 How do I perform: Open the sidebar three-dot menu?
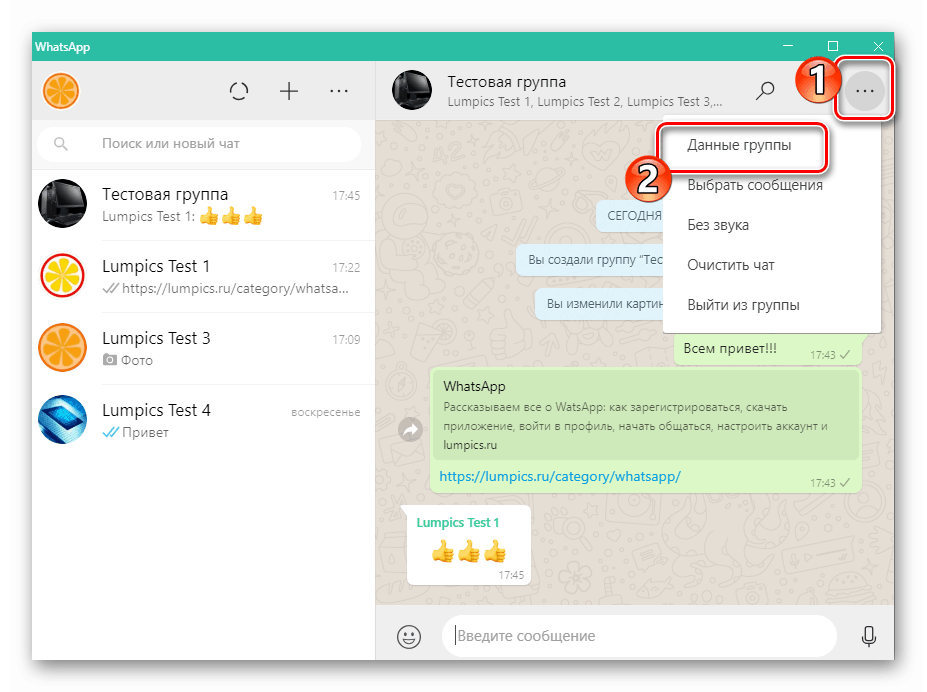click(339, 91)
